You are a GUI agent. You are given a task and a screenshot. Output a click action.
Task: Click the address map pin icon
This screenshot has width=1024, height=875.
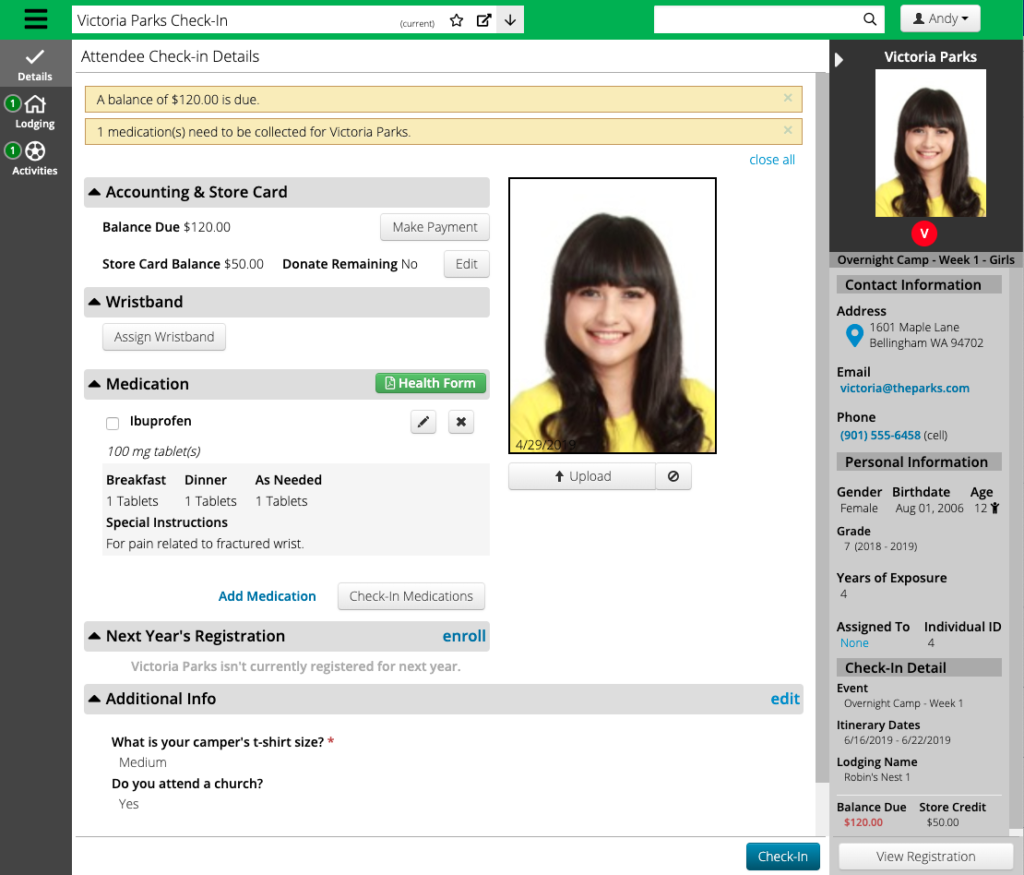pyautogui.click(x=854, y=336)
